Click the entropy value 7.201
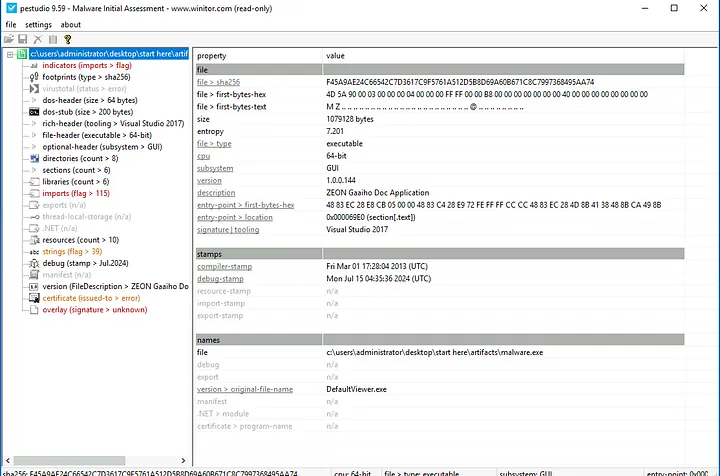 click(335, 131)
